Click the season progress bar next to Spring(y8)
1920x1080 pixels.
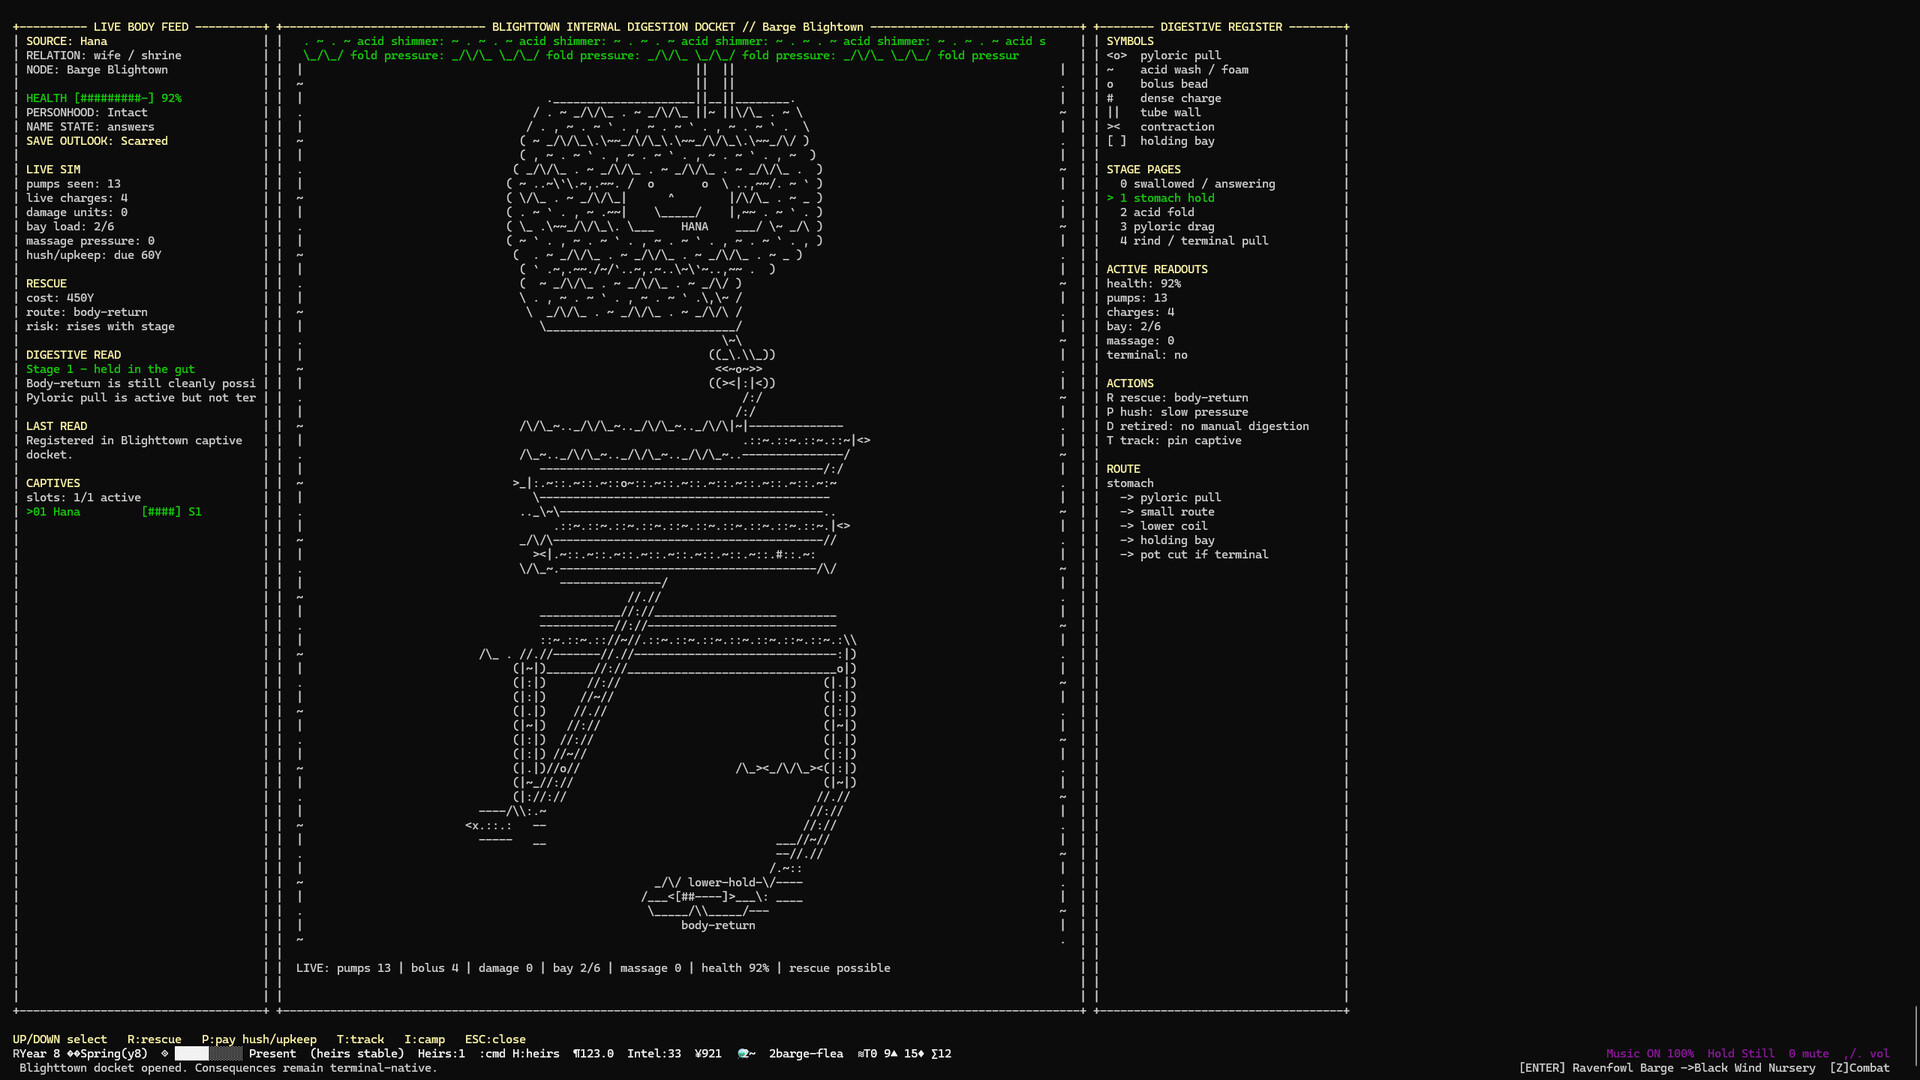point(208,1053)
